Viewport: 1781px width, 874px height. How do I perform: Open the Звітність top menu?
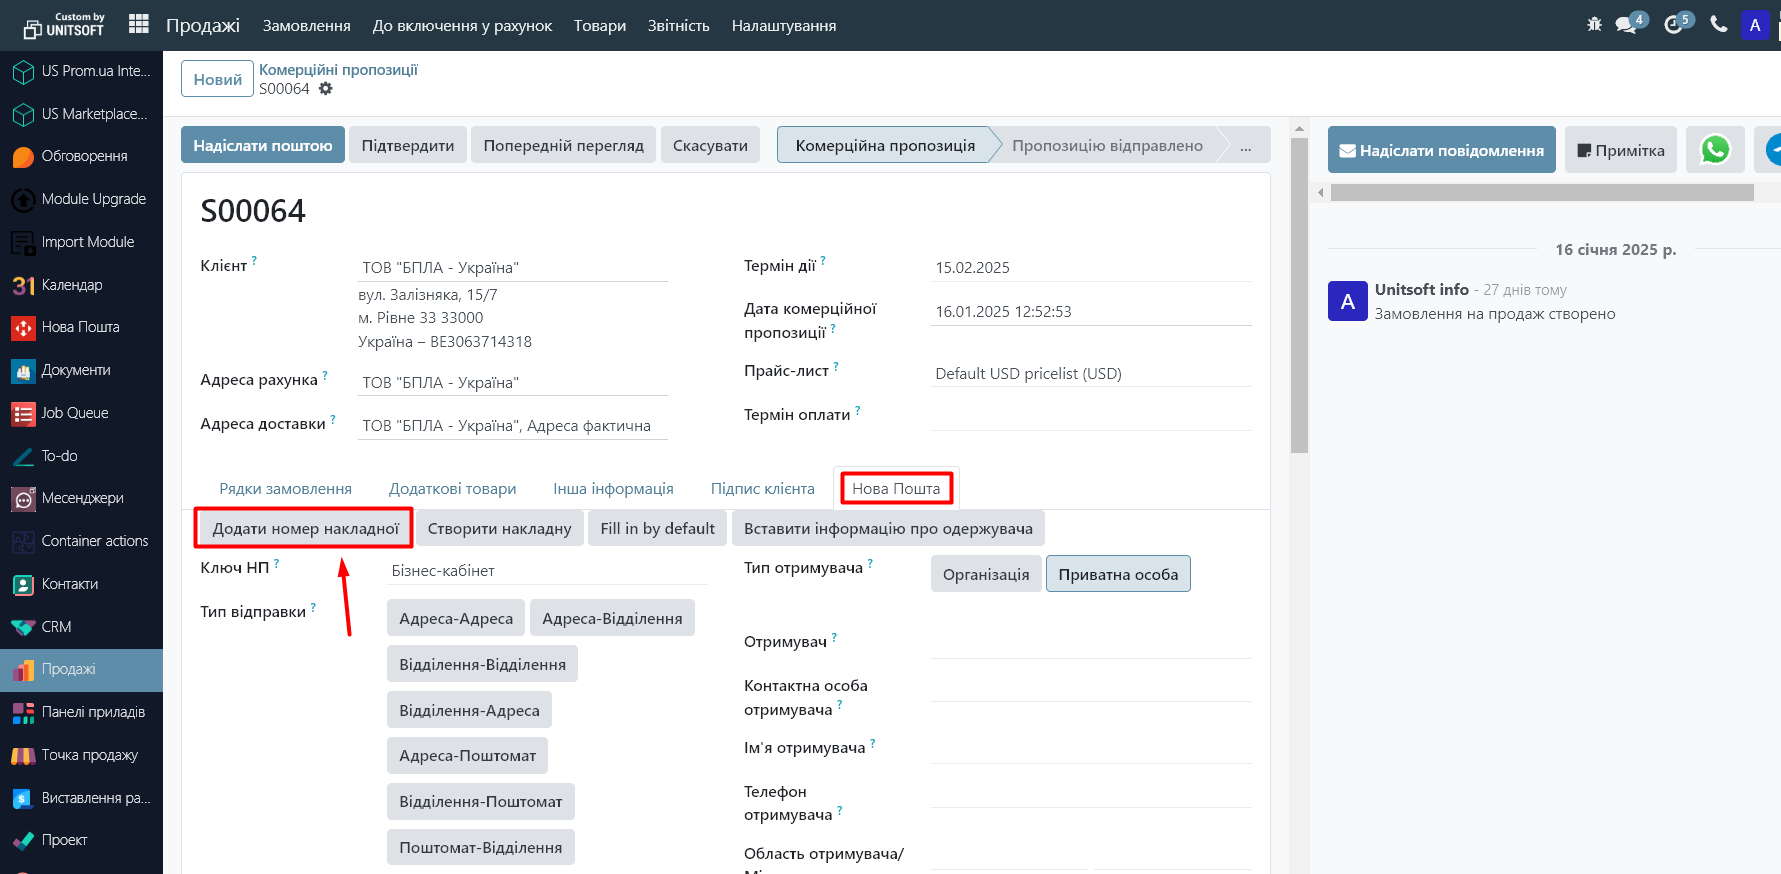(678, 25)
